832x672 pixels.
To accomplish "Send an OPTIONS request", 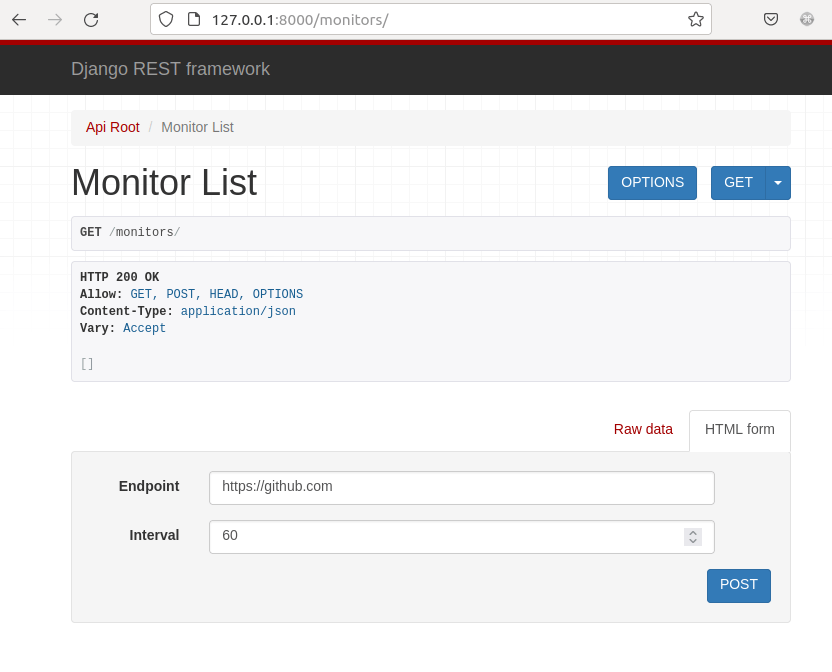I will pyautogui.click(x=652, y=182).
